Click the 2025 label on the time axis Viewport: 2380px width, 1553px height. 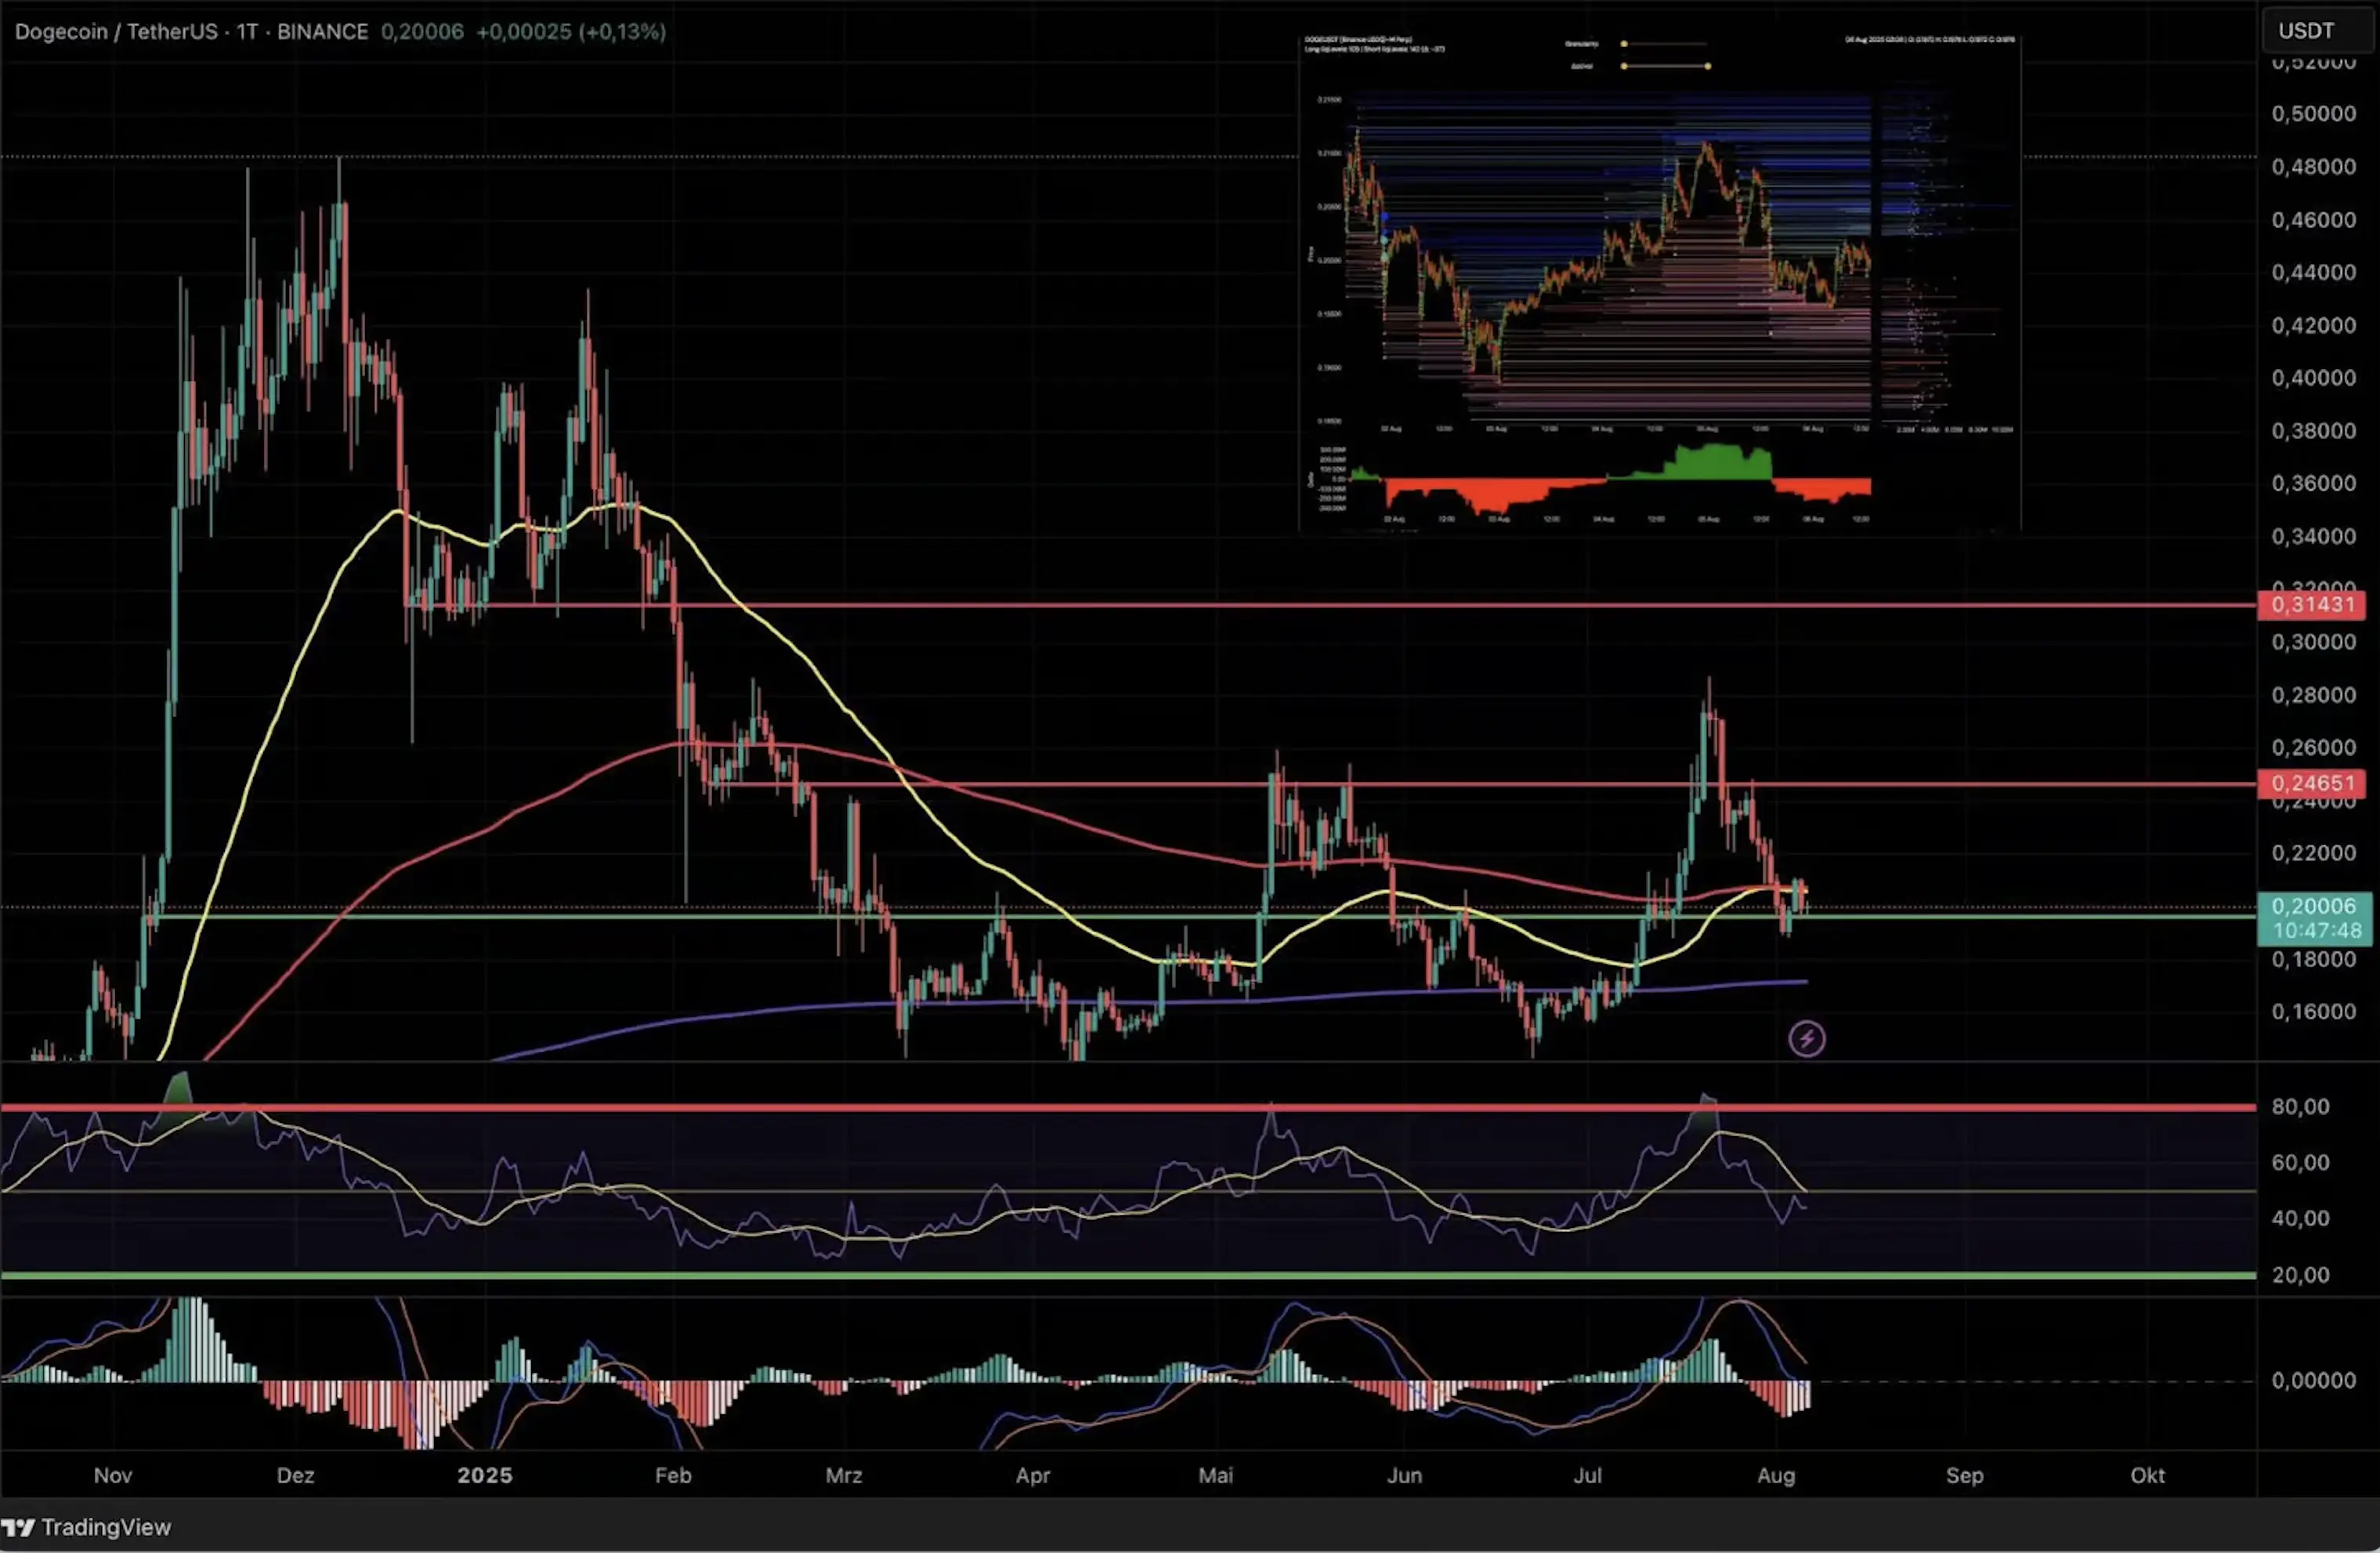pos(485,1475)
